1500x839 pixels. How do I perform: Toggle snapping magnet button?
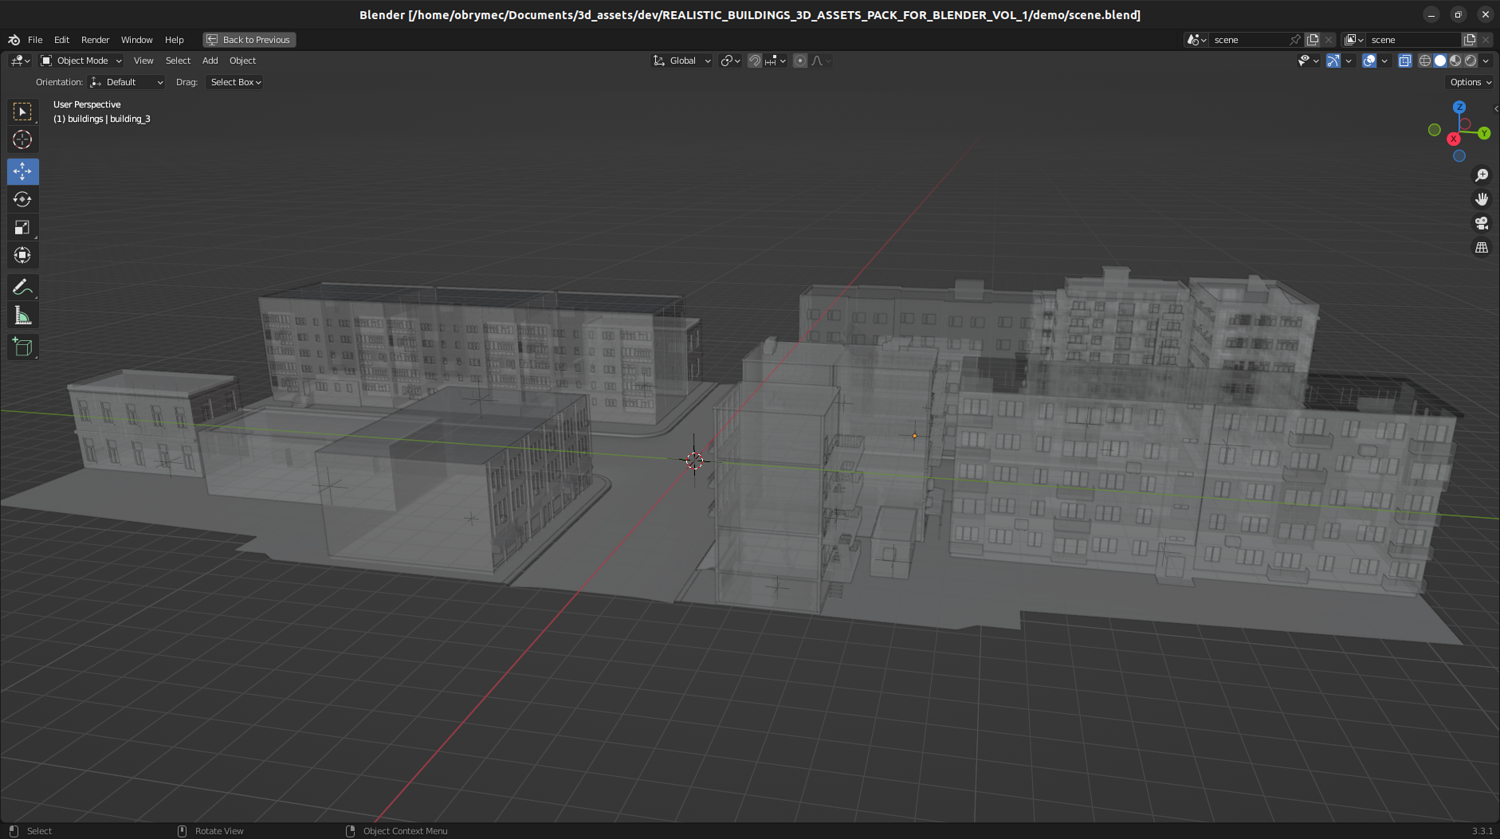755,61
